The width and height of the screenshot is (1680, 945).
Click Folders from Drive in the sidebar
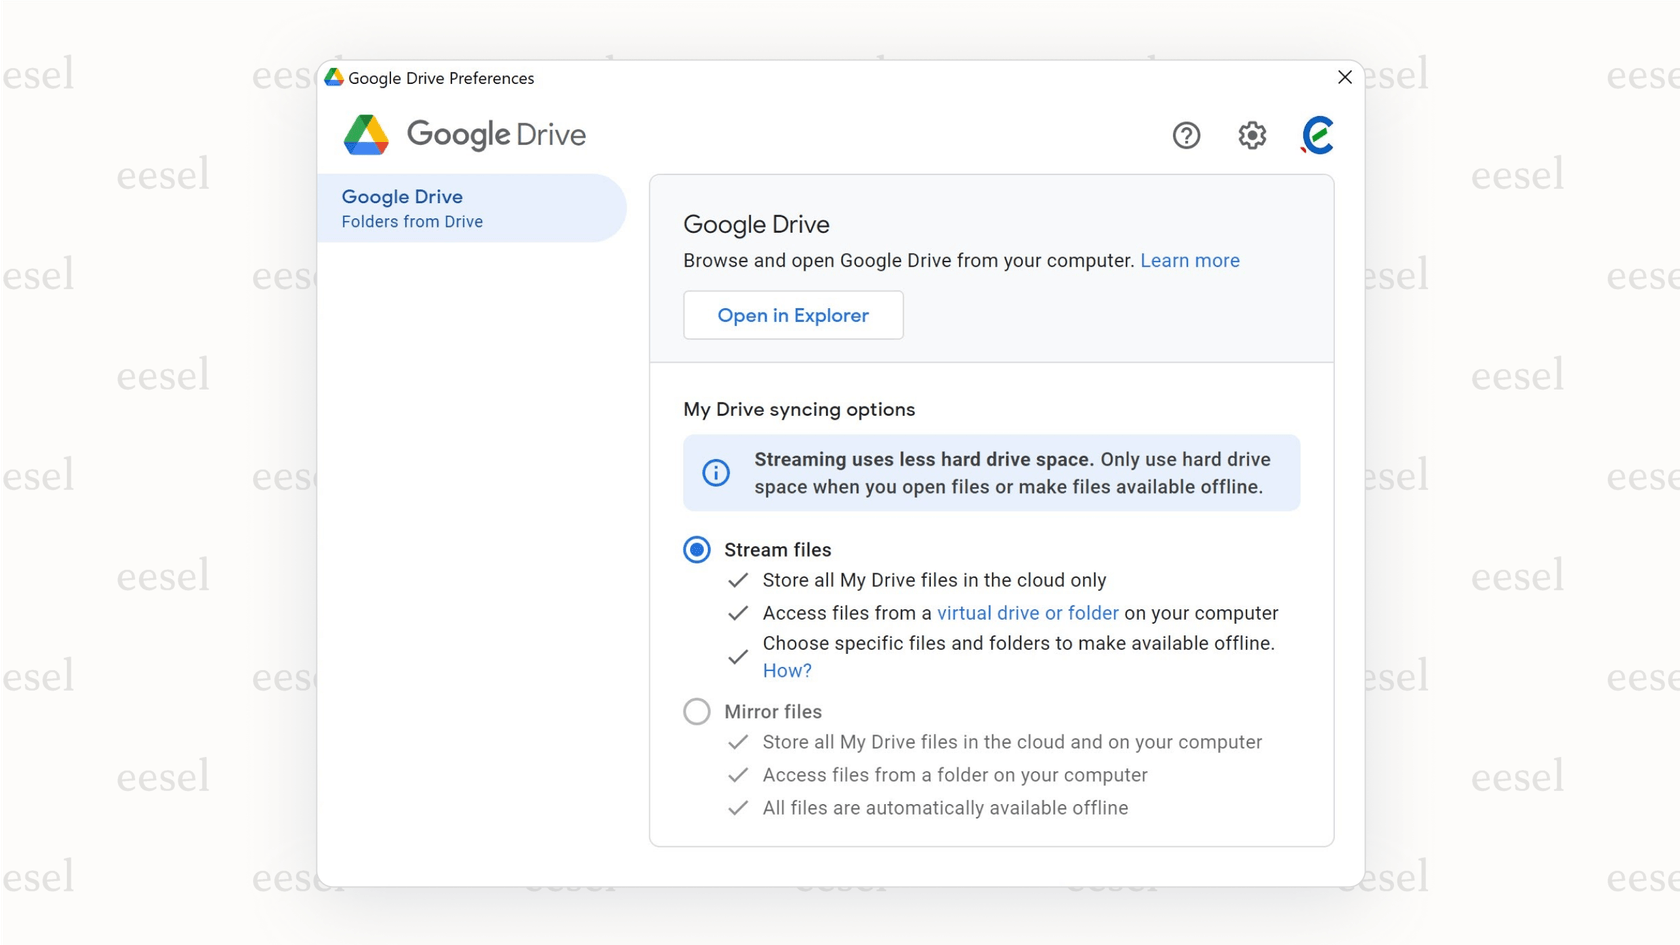411,221
